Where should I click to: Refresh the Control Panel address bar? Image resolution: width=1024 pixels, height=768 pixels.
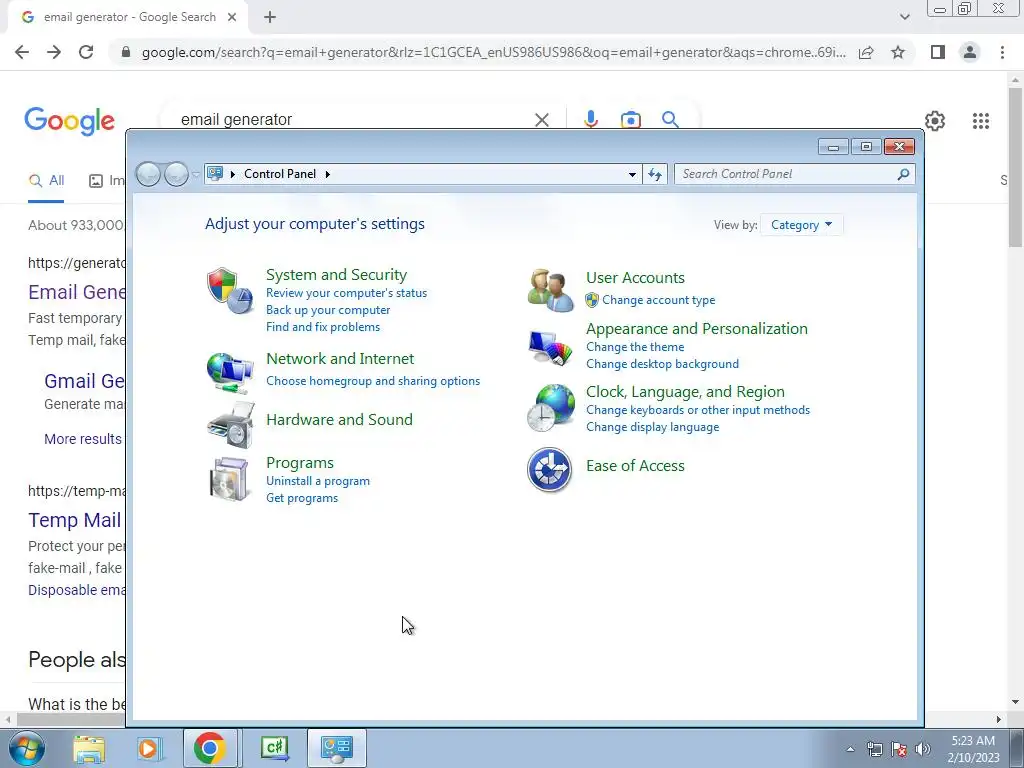coord(655,174)
